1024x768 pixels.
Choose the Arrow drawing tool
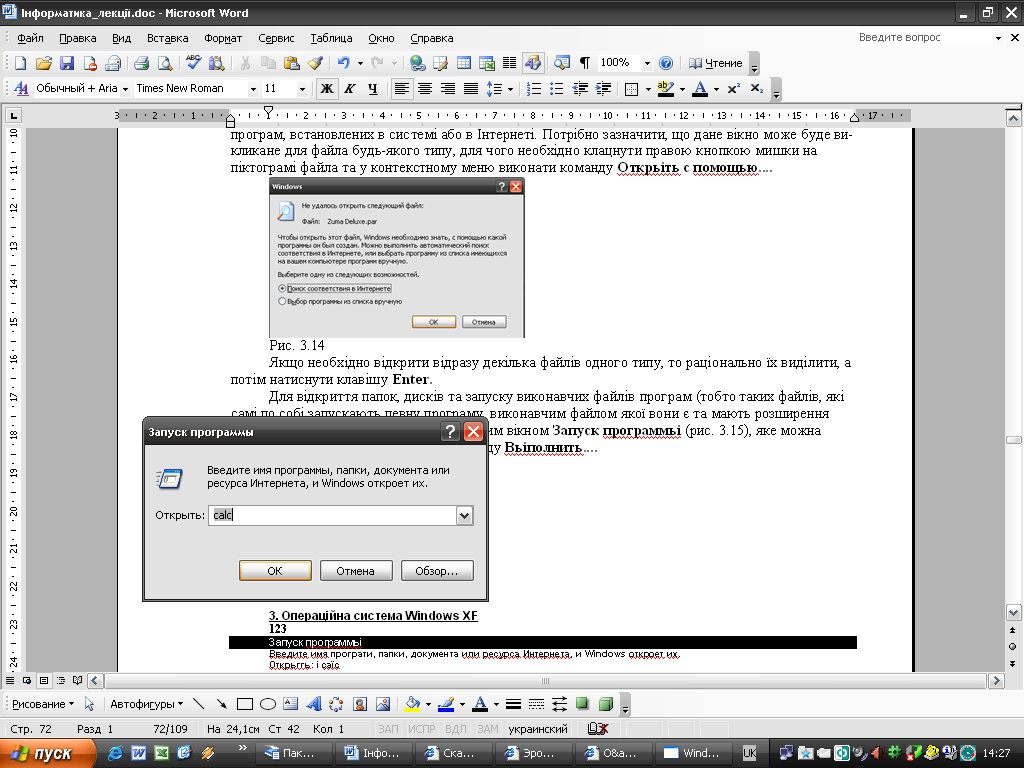pyautogui.click(x=222, y=704)
